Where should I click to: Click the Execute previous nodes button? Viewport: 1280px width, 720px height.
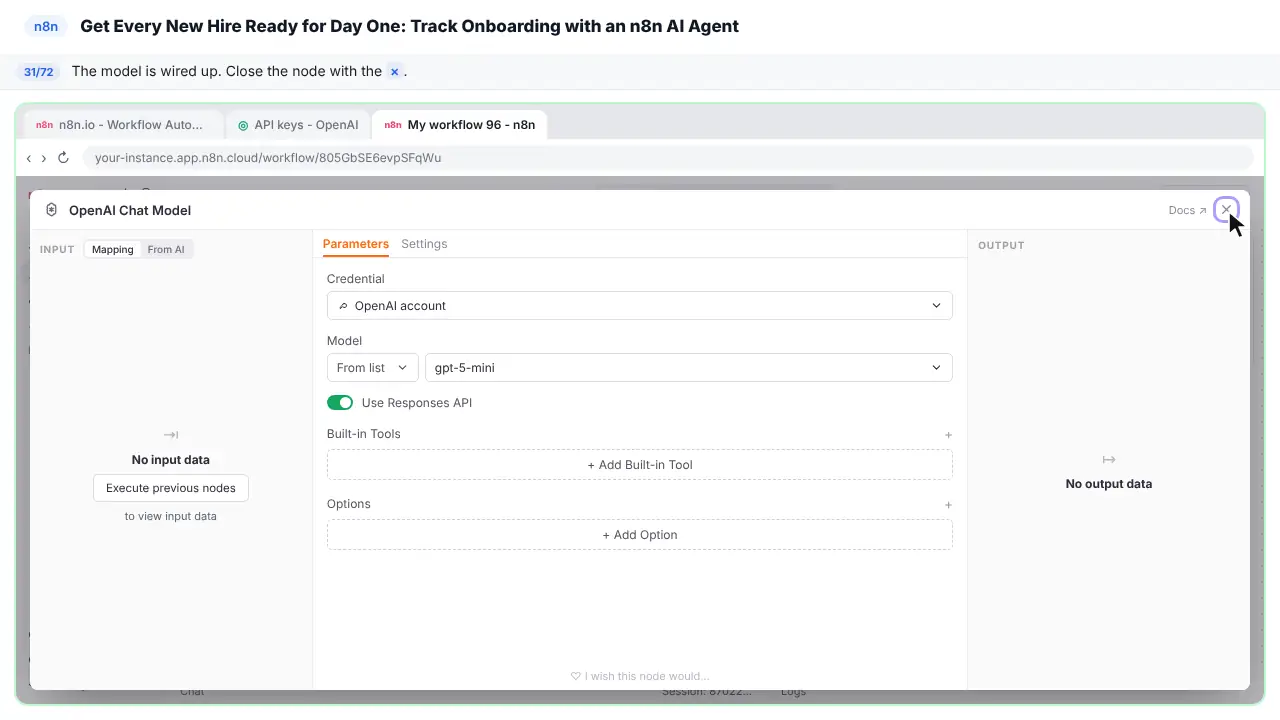(171, 488)
